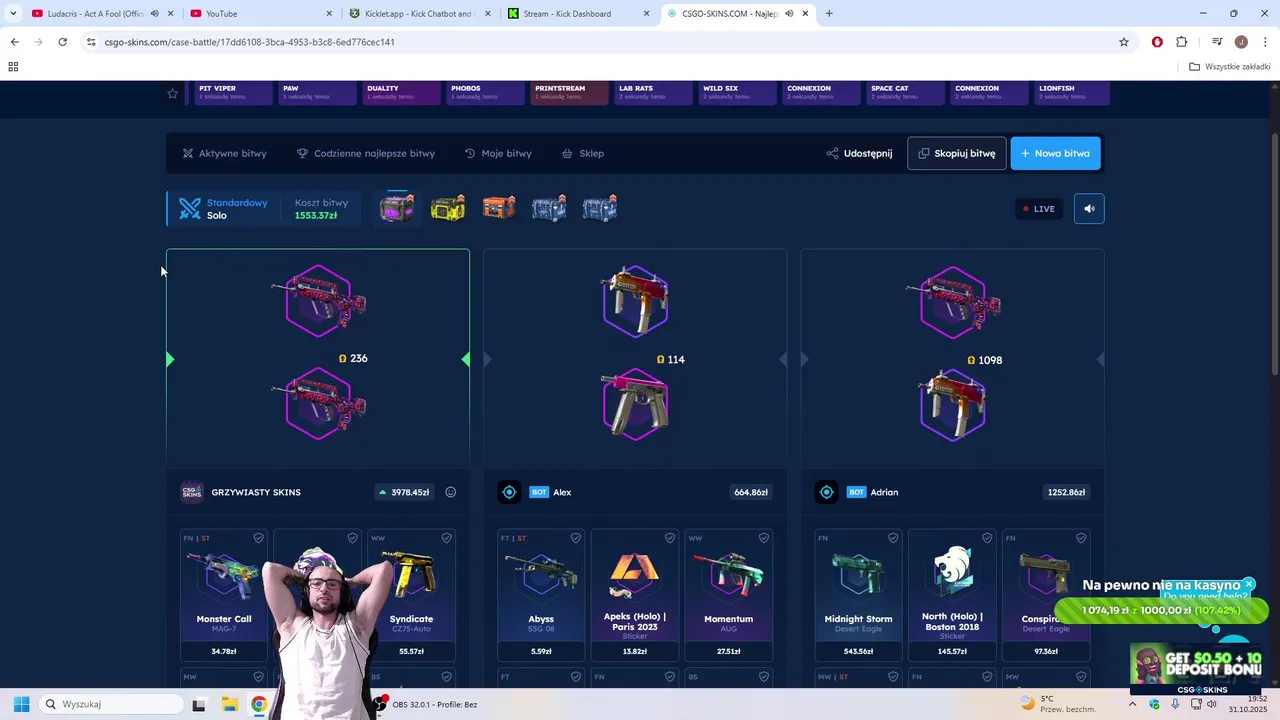Open the Midnight Storm Desert Eagle card
This screenshot has height=720, width=1280.
pyautogui.click(x=858, y=594)
